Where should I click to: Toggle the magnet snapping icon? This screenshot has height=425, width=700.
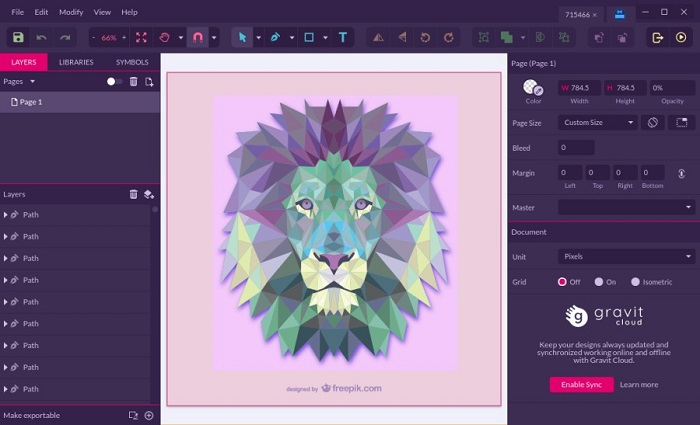click(x=197, y=38)
